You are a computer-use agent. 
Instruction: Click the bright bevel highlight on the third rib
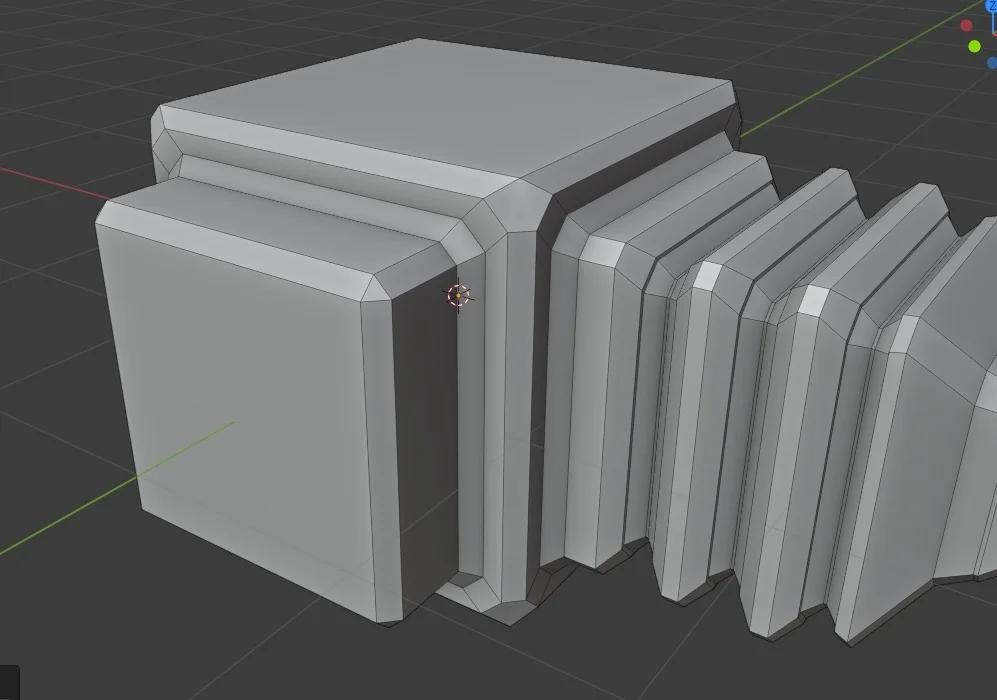click(813, 300)
